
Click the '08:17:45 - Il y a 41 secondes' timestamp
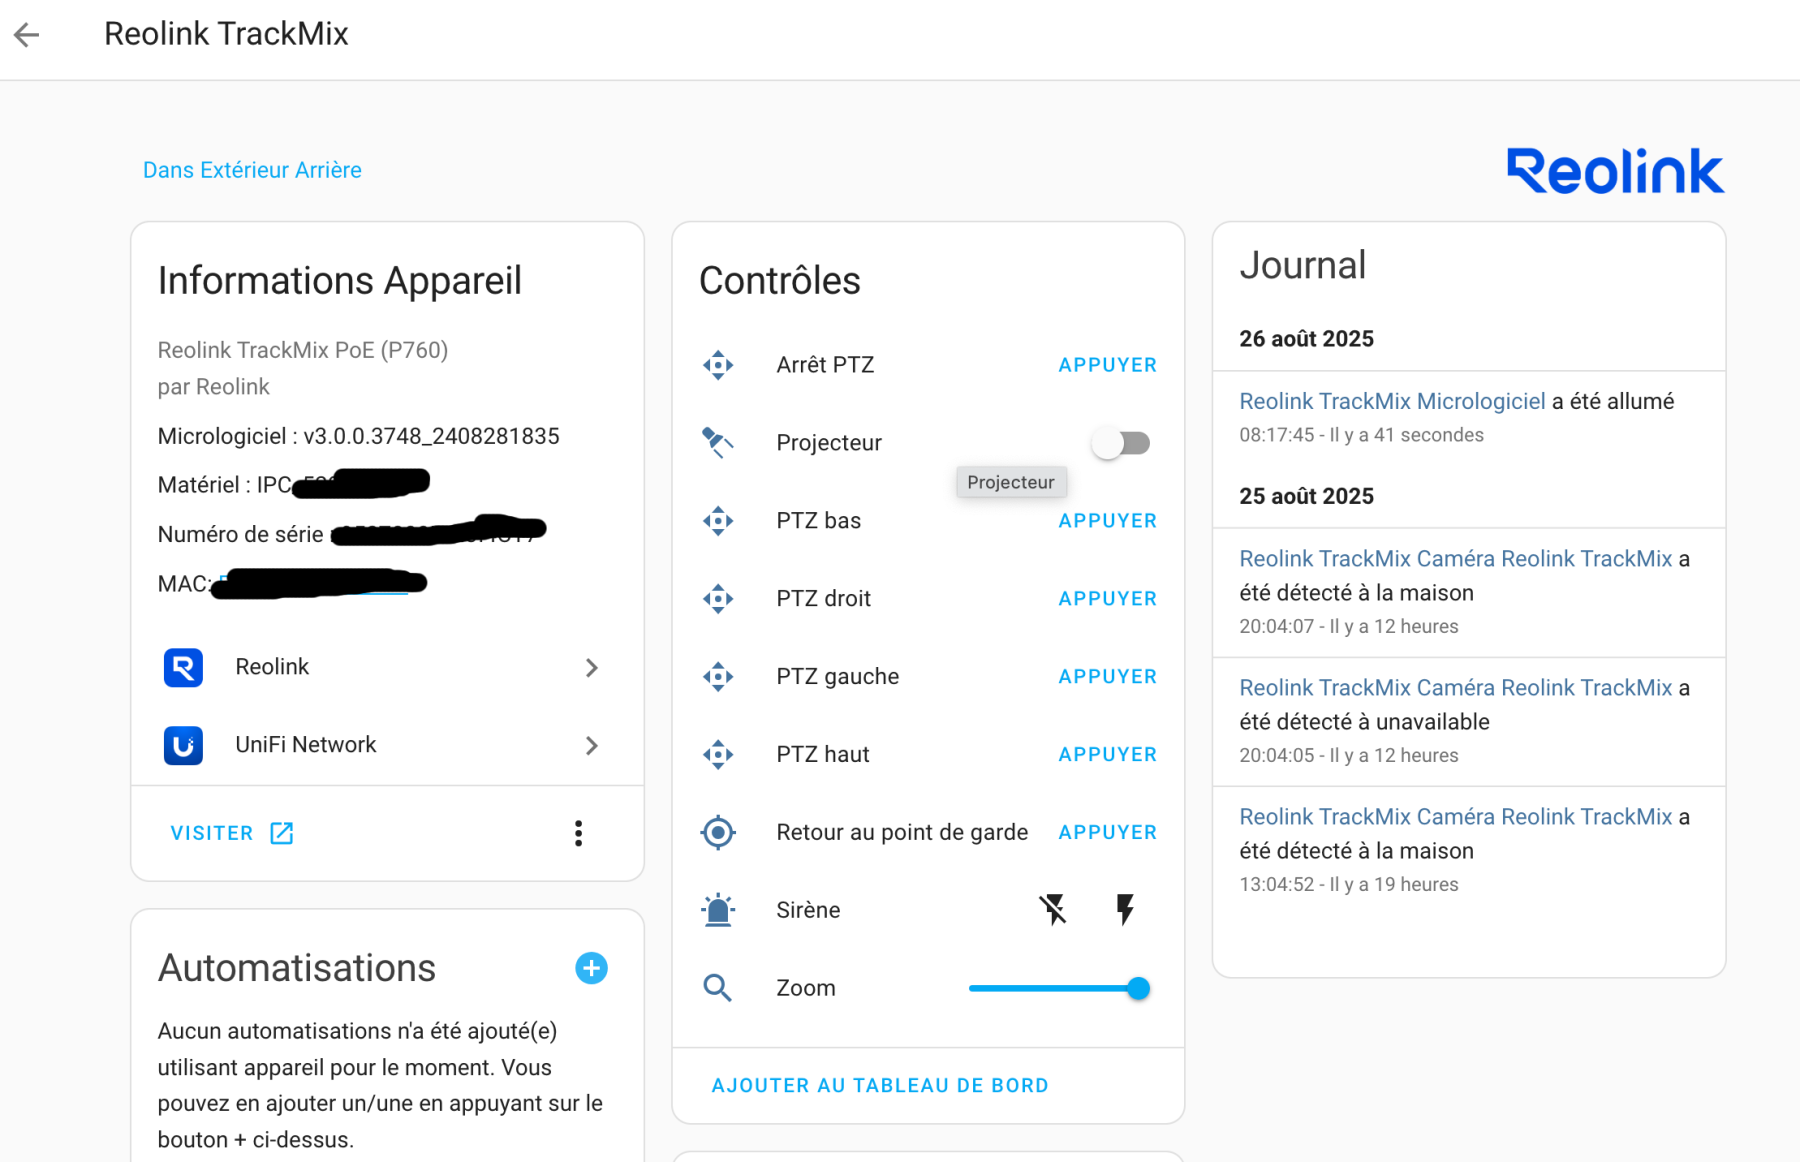point(1361,435)
